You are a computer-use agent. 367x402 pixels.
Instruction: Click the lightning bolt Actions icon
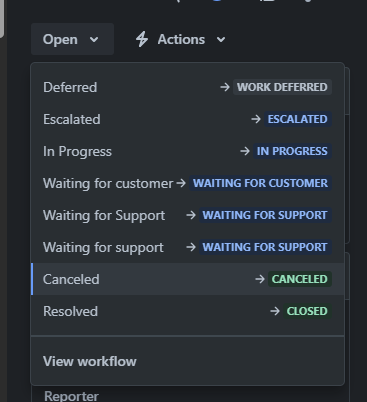[142, 39]
